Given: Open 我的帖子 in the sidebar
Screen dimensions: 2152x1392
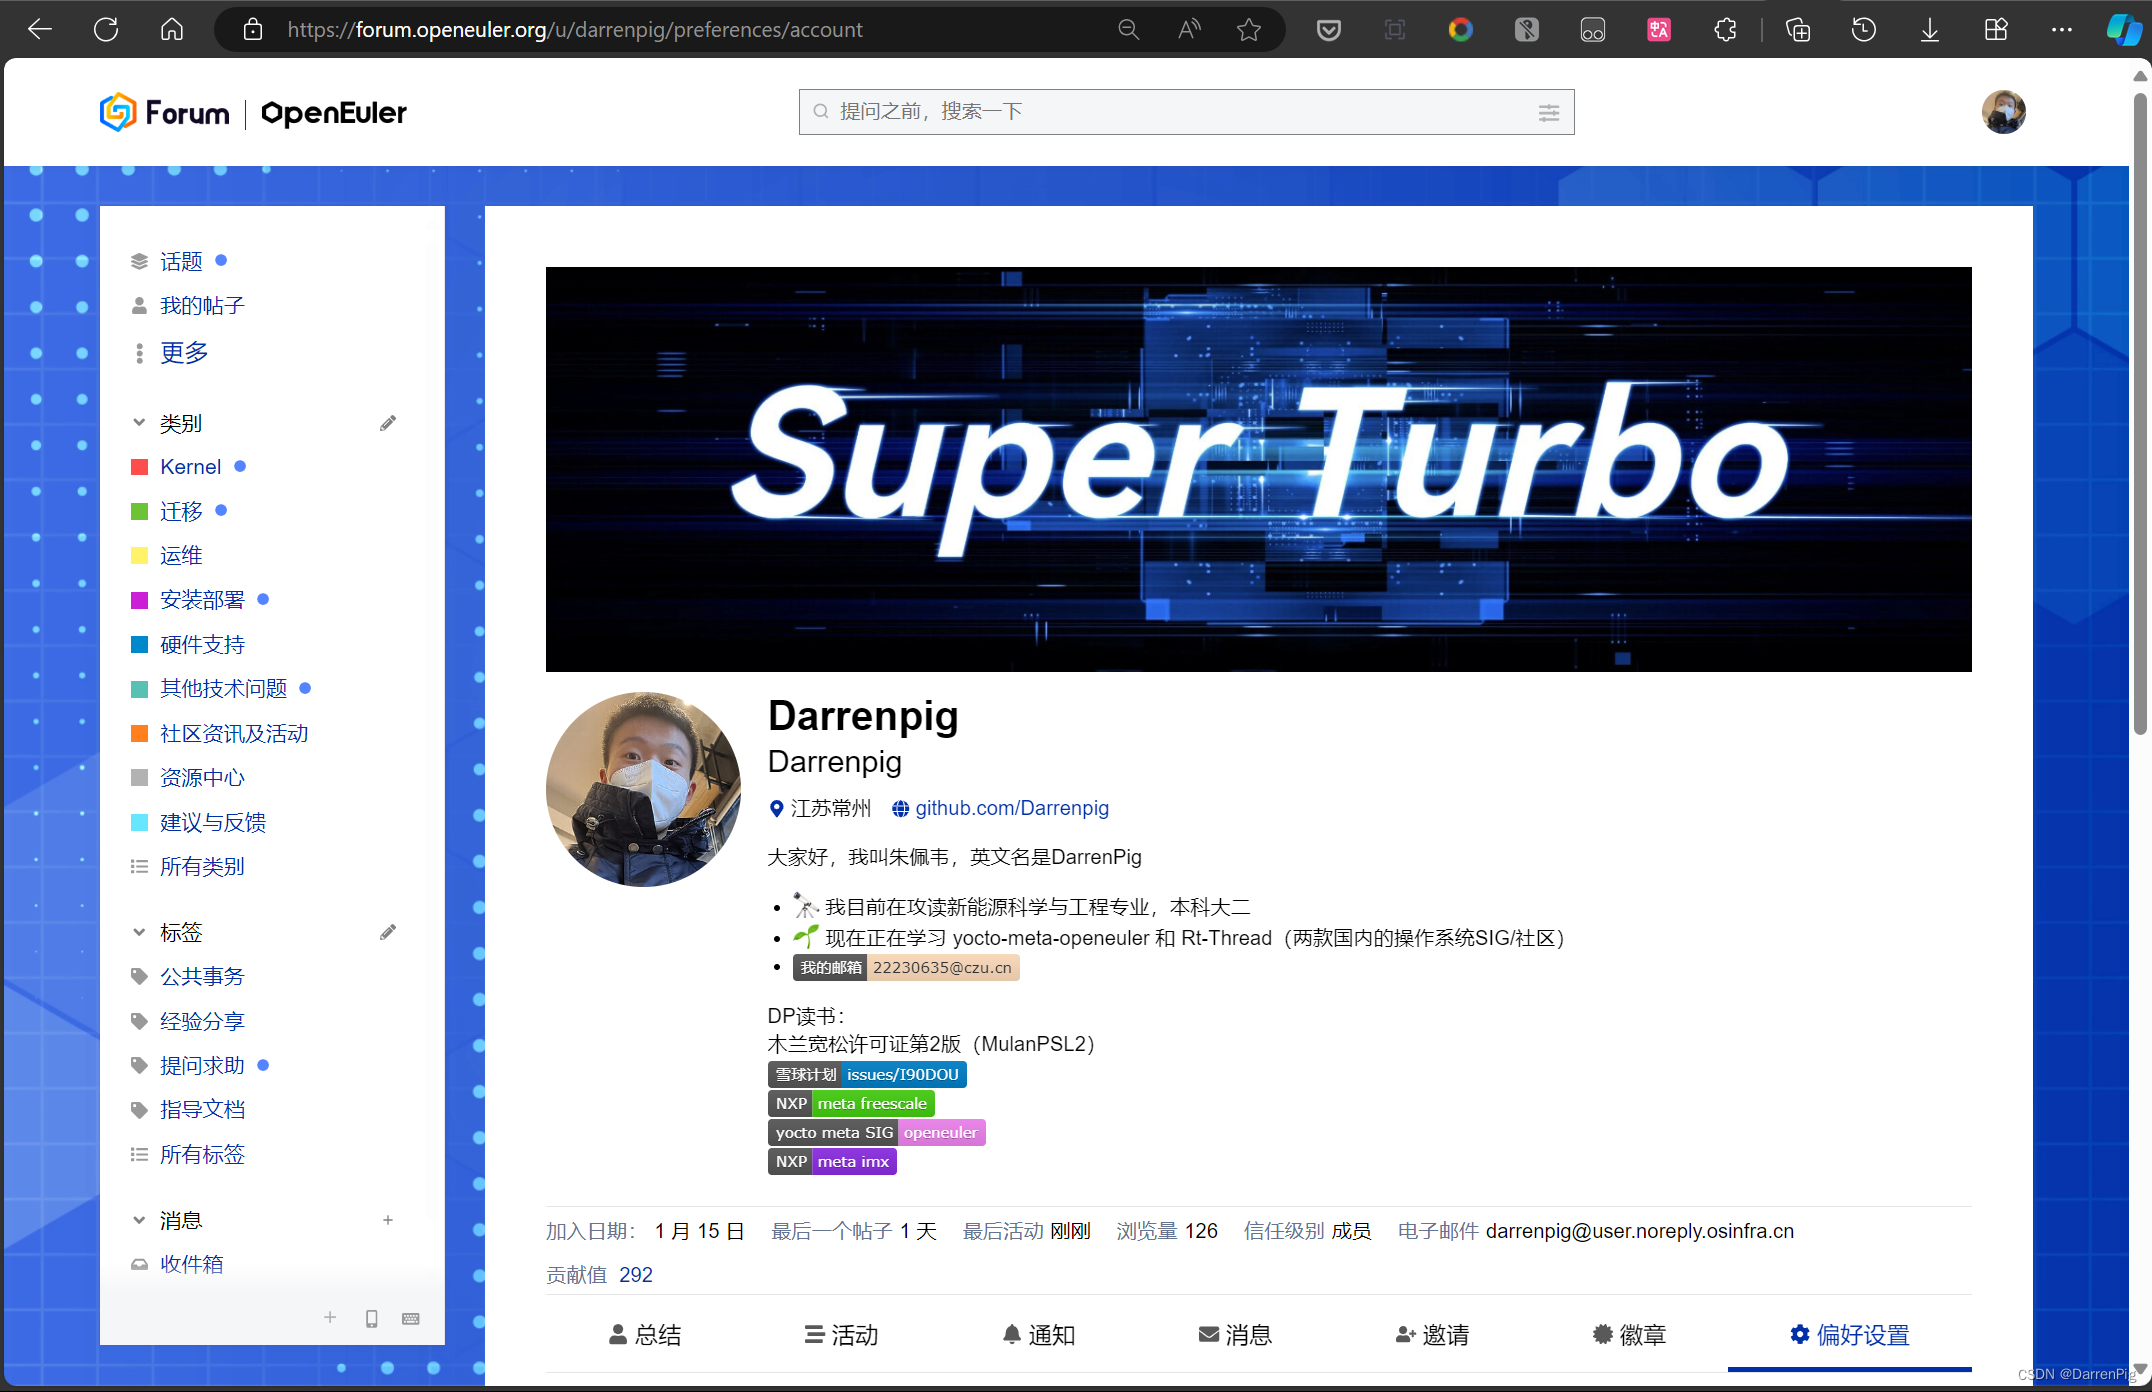Looking at the screenshot, I should click(x=202, y=305).
